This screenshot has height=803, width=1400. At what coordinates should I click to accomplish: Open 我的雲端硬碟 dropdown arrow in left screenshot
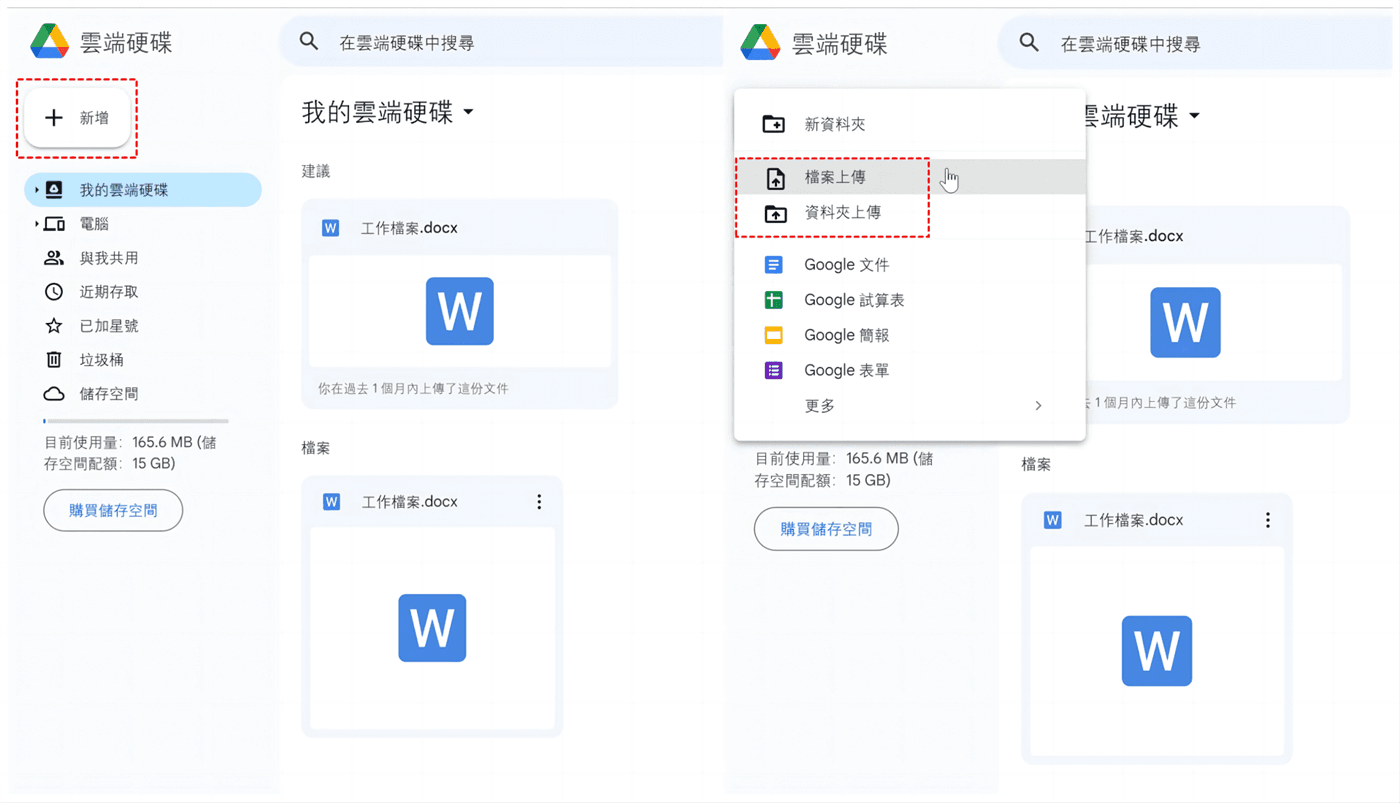click(468, 113)
